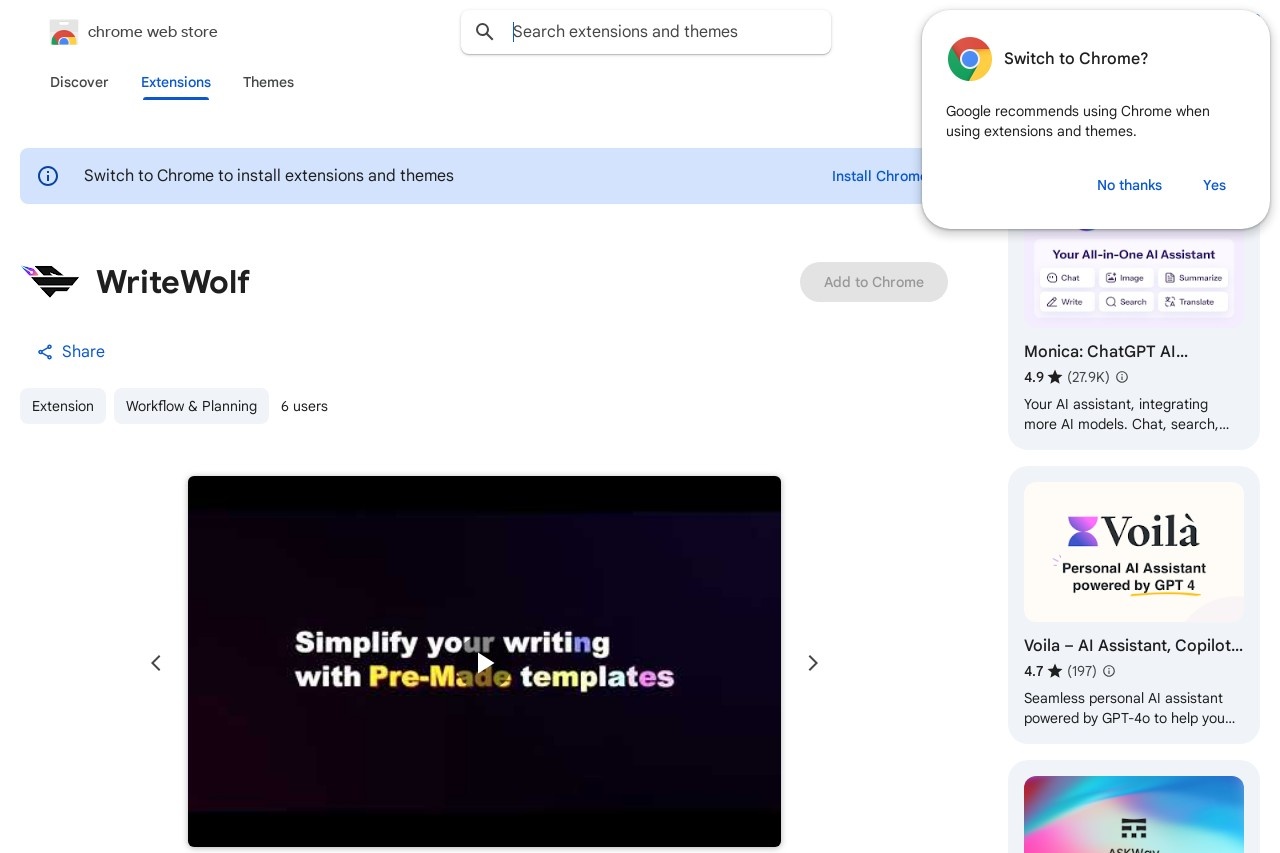Click the share icon beside Share
Image resolution: width=1280 pixels, height=853 pixels.
tap(45, 352)
